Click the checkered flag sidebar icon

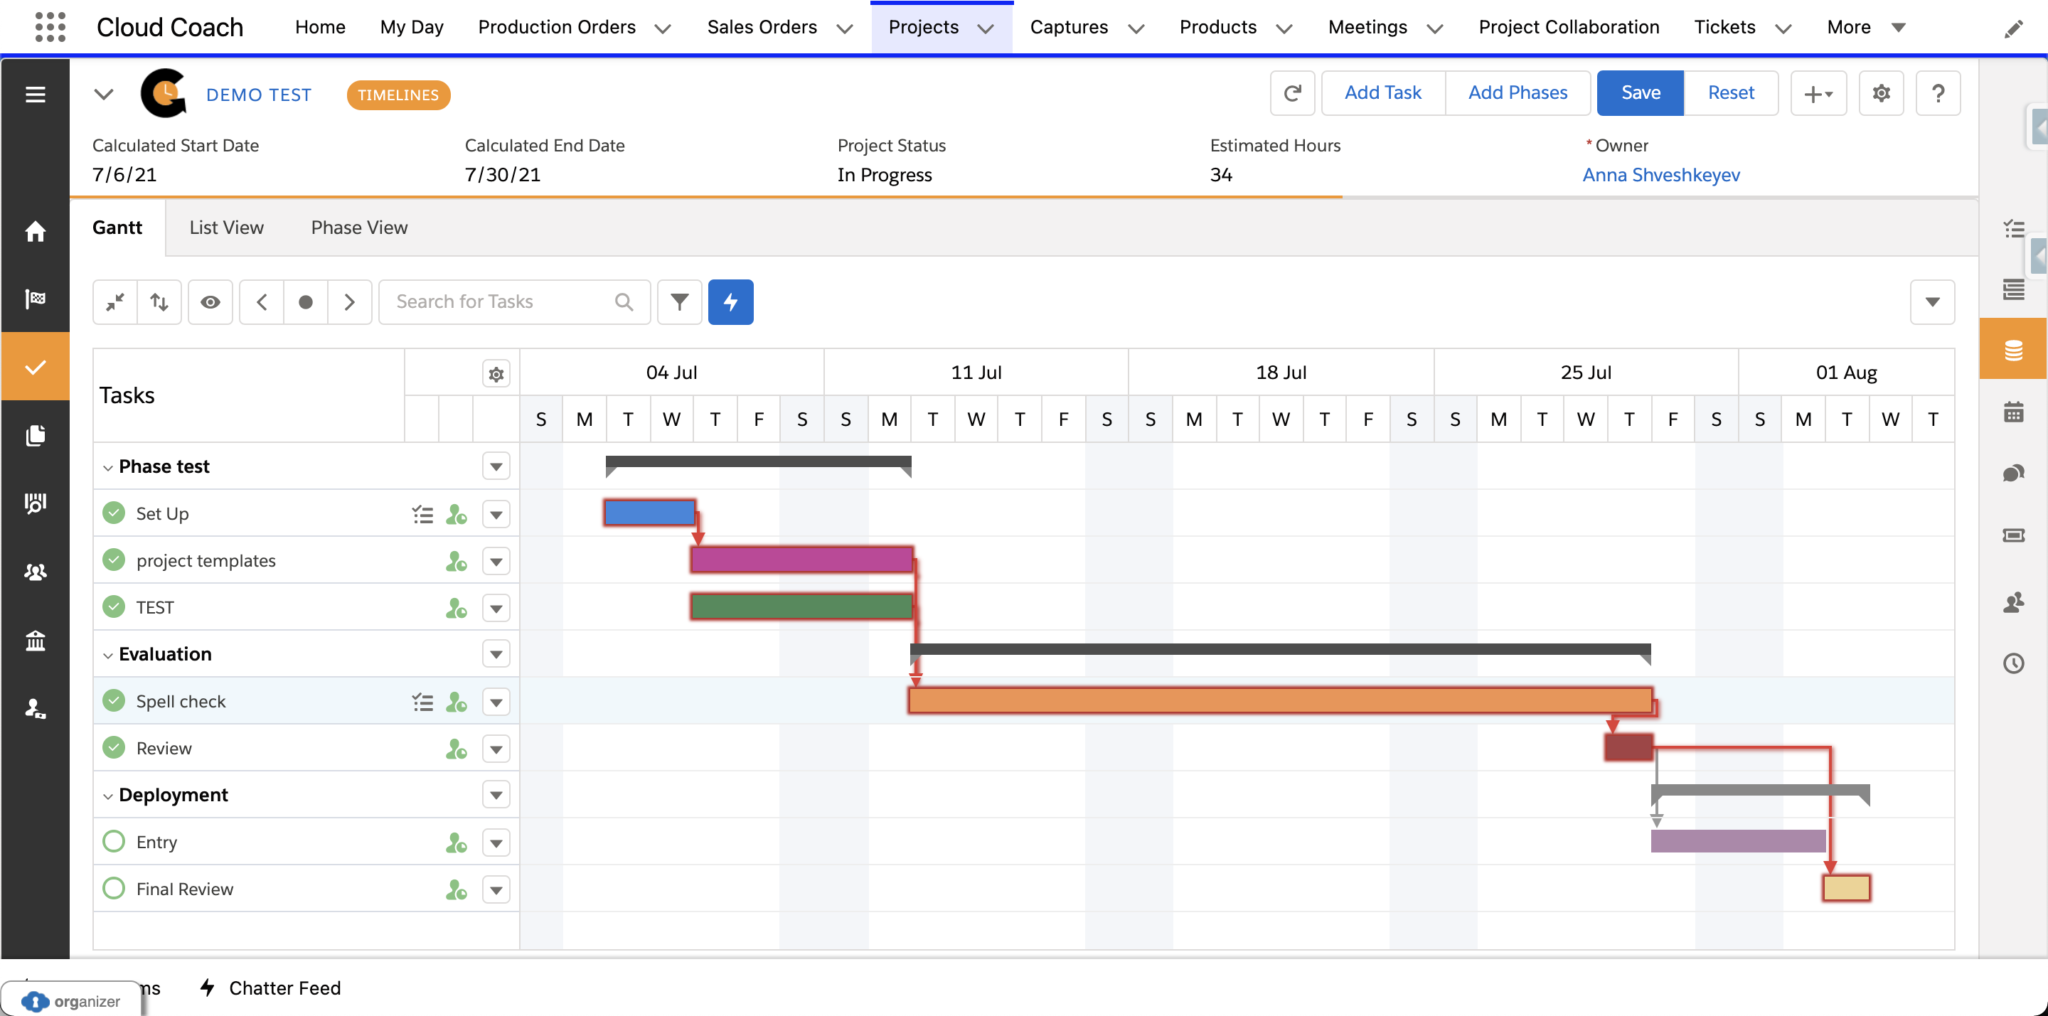tap(35, 298)
